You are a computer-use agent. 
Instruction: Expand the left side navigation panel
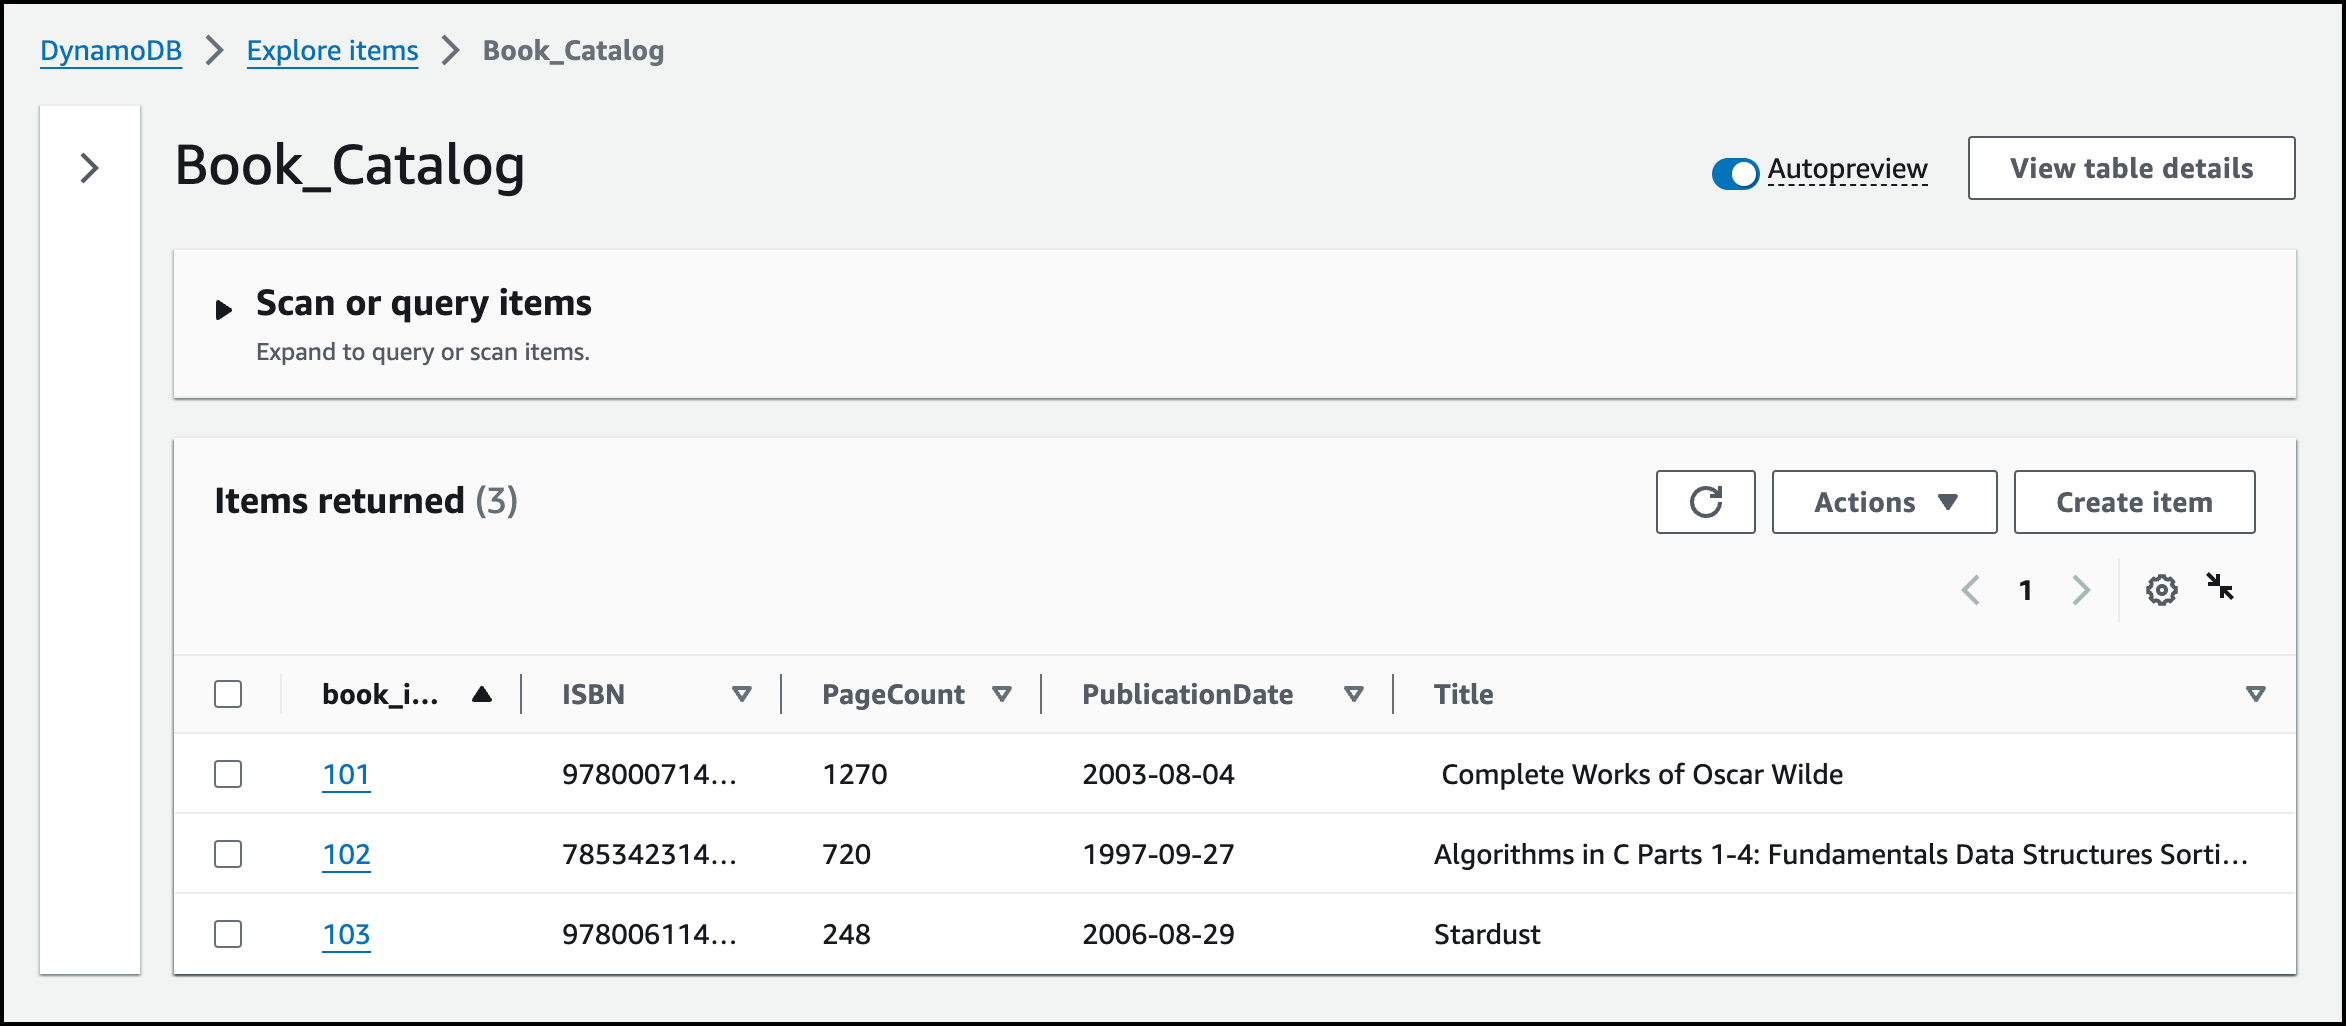90,168
